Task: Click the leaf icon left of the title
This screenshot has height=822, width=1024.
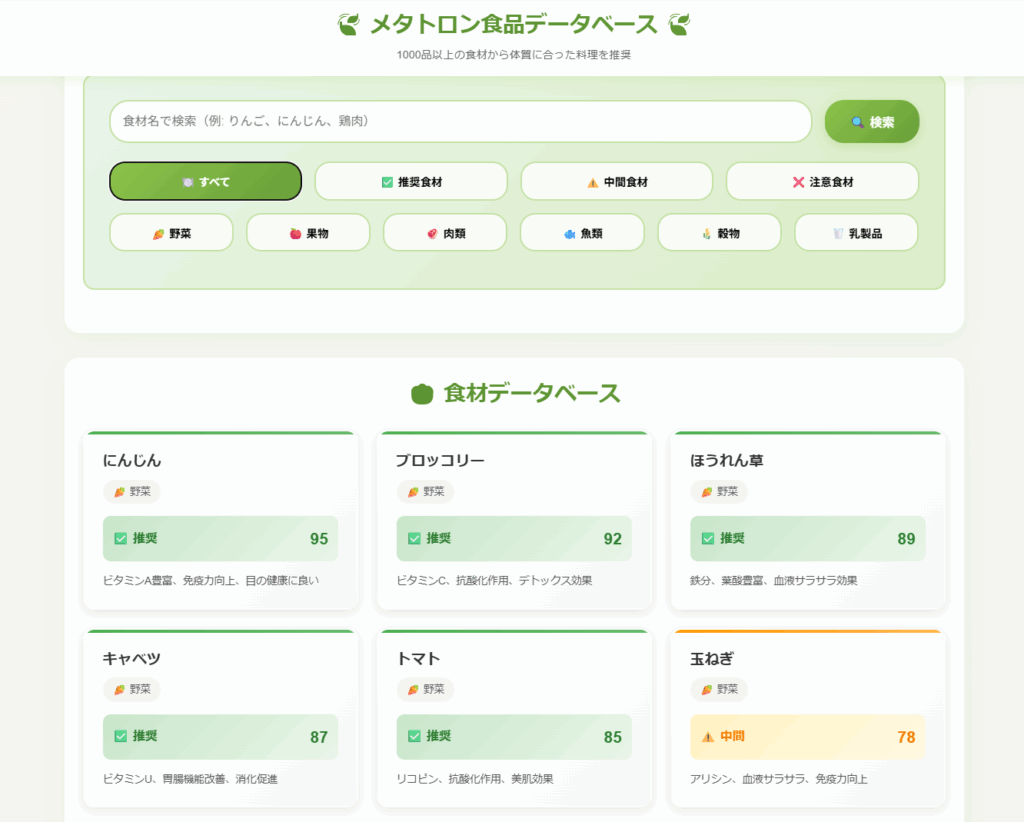Action: coord(348,24)
